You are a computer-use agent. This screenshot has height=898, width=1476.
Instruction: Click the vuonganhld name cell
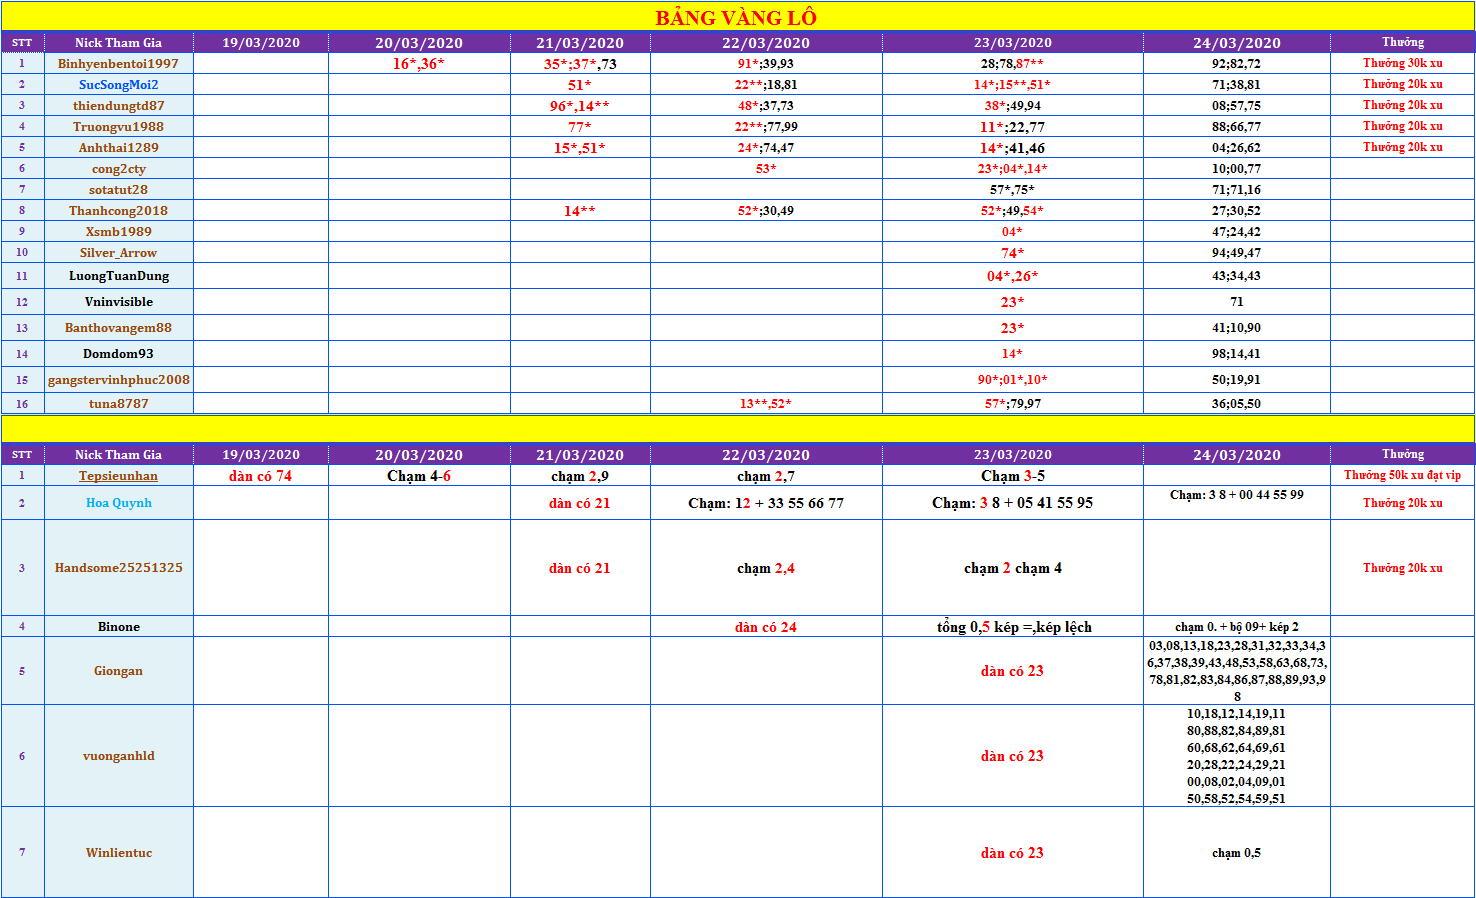[118, 755]
